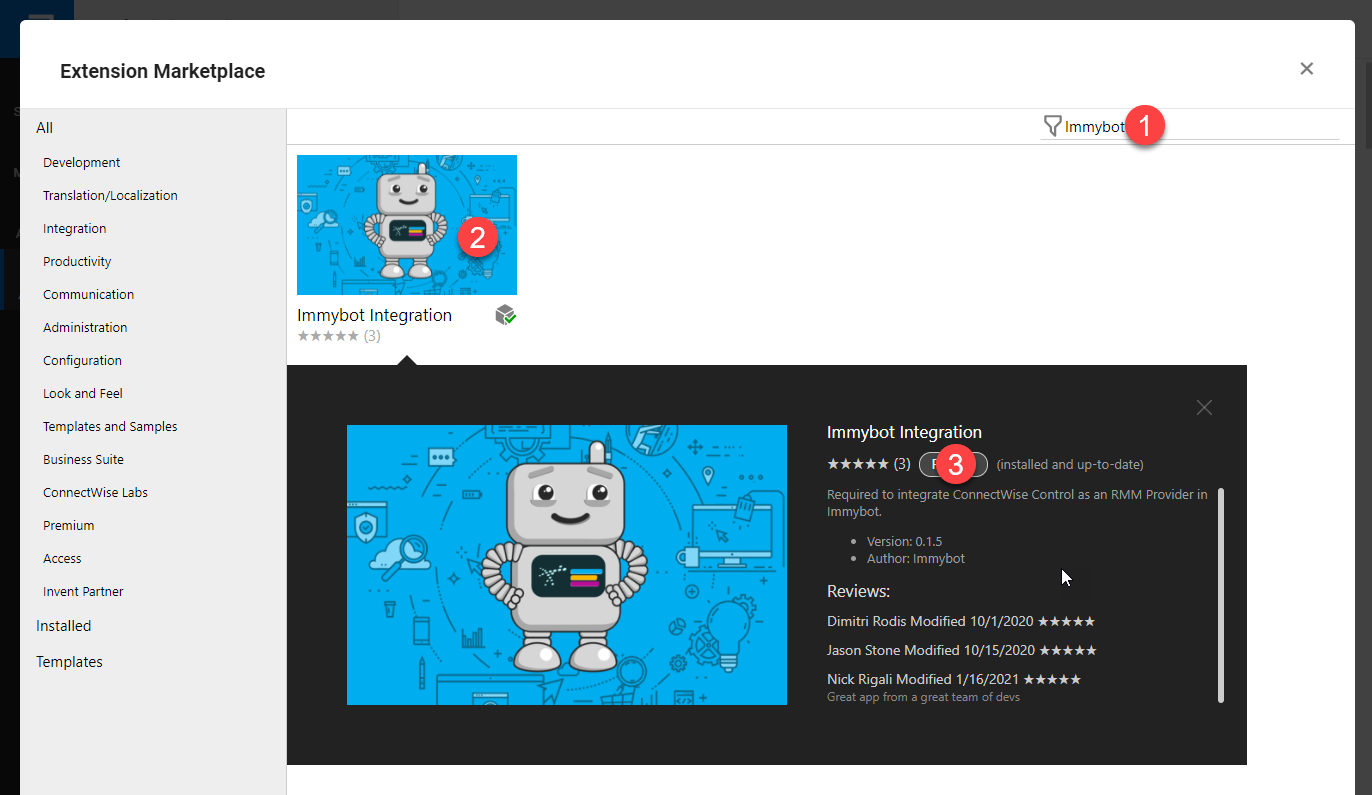The image size is (1372, 795).
Task: Close the Immybot Integration details panel
Action: click(x=1204, y=407)
